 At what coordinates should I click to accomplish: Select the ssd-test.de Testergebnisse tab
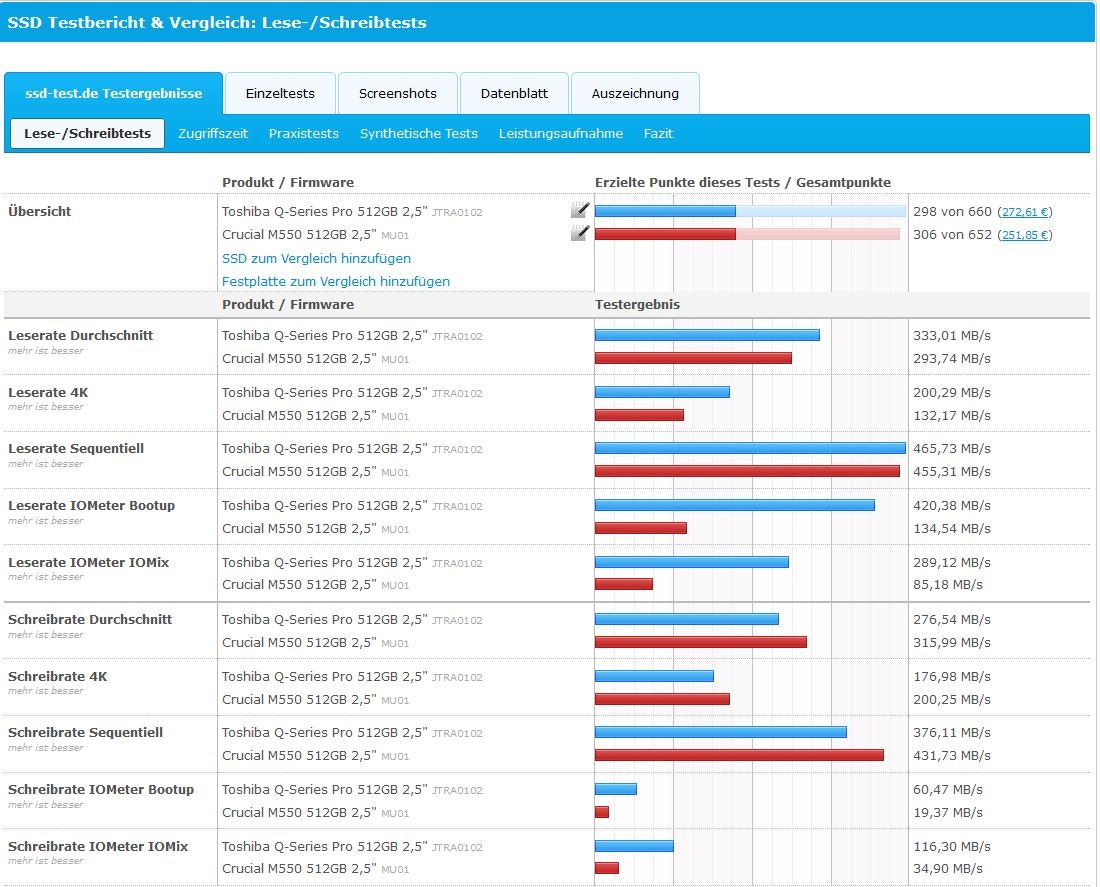113,94
